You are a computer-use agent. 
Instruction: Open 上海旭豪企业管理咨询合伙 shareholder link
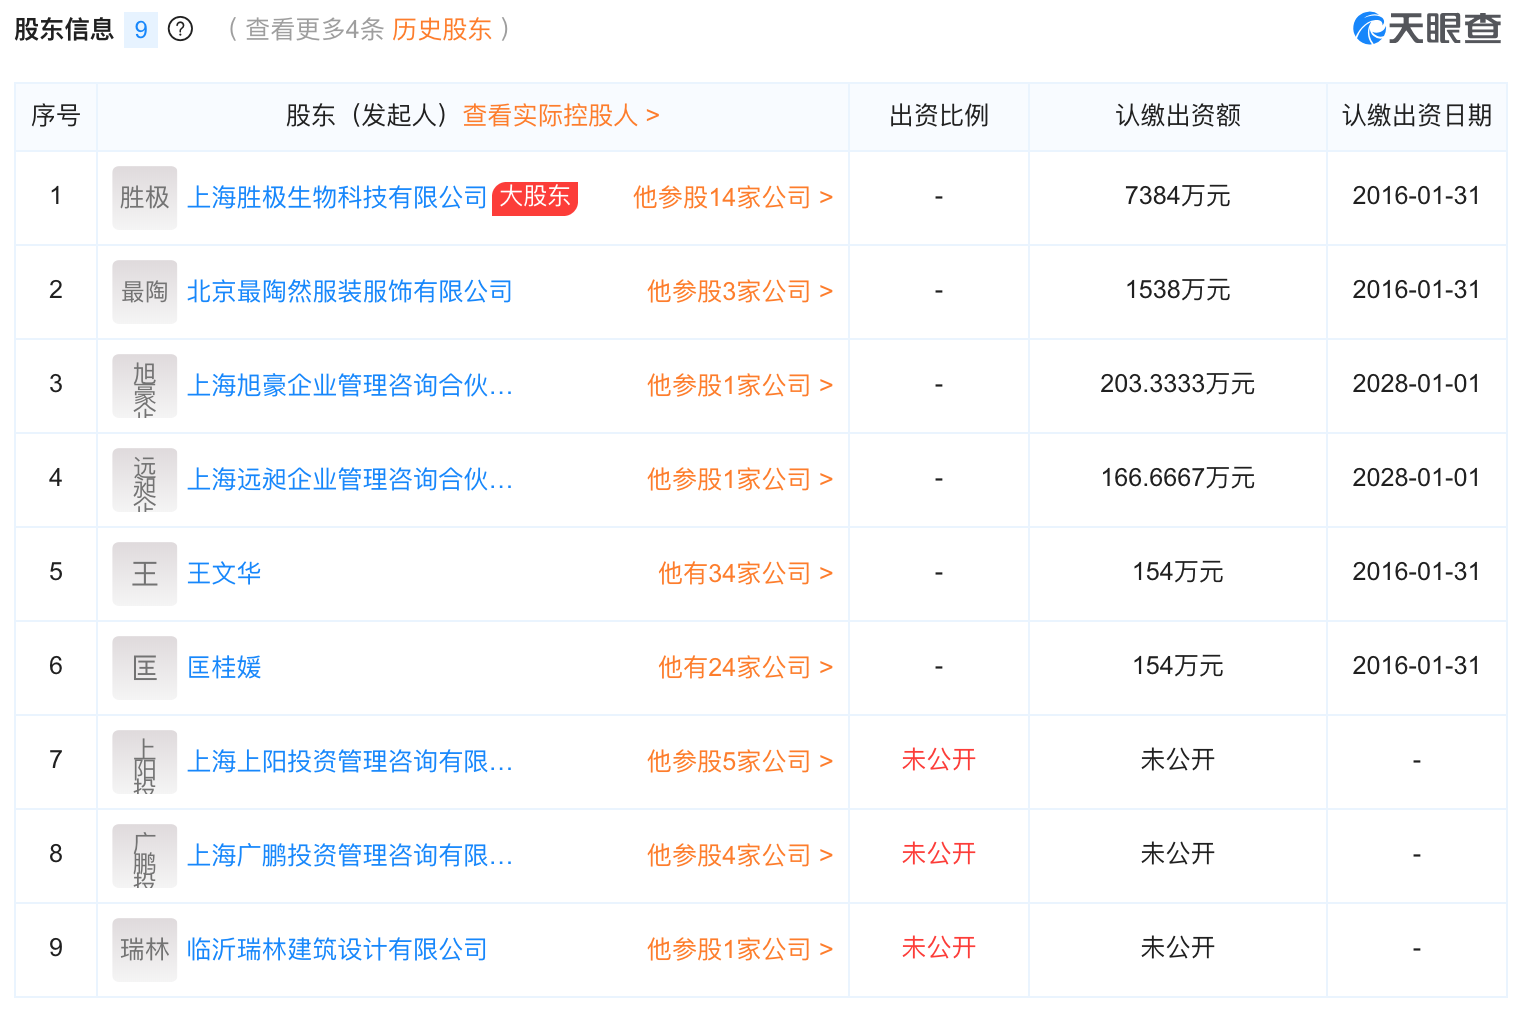350,386
